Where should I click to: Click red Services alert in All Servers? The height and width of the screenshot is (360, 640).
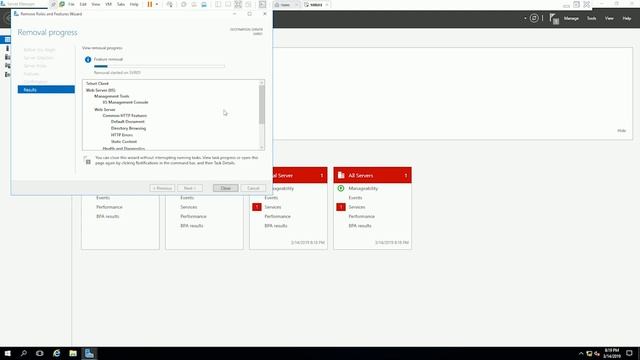[341, 207]
